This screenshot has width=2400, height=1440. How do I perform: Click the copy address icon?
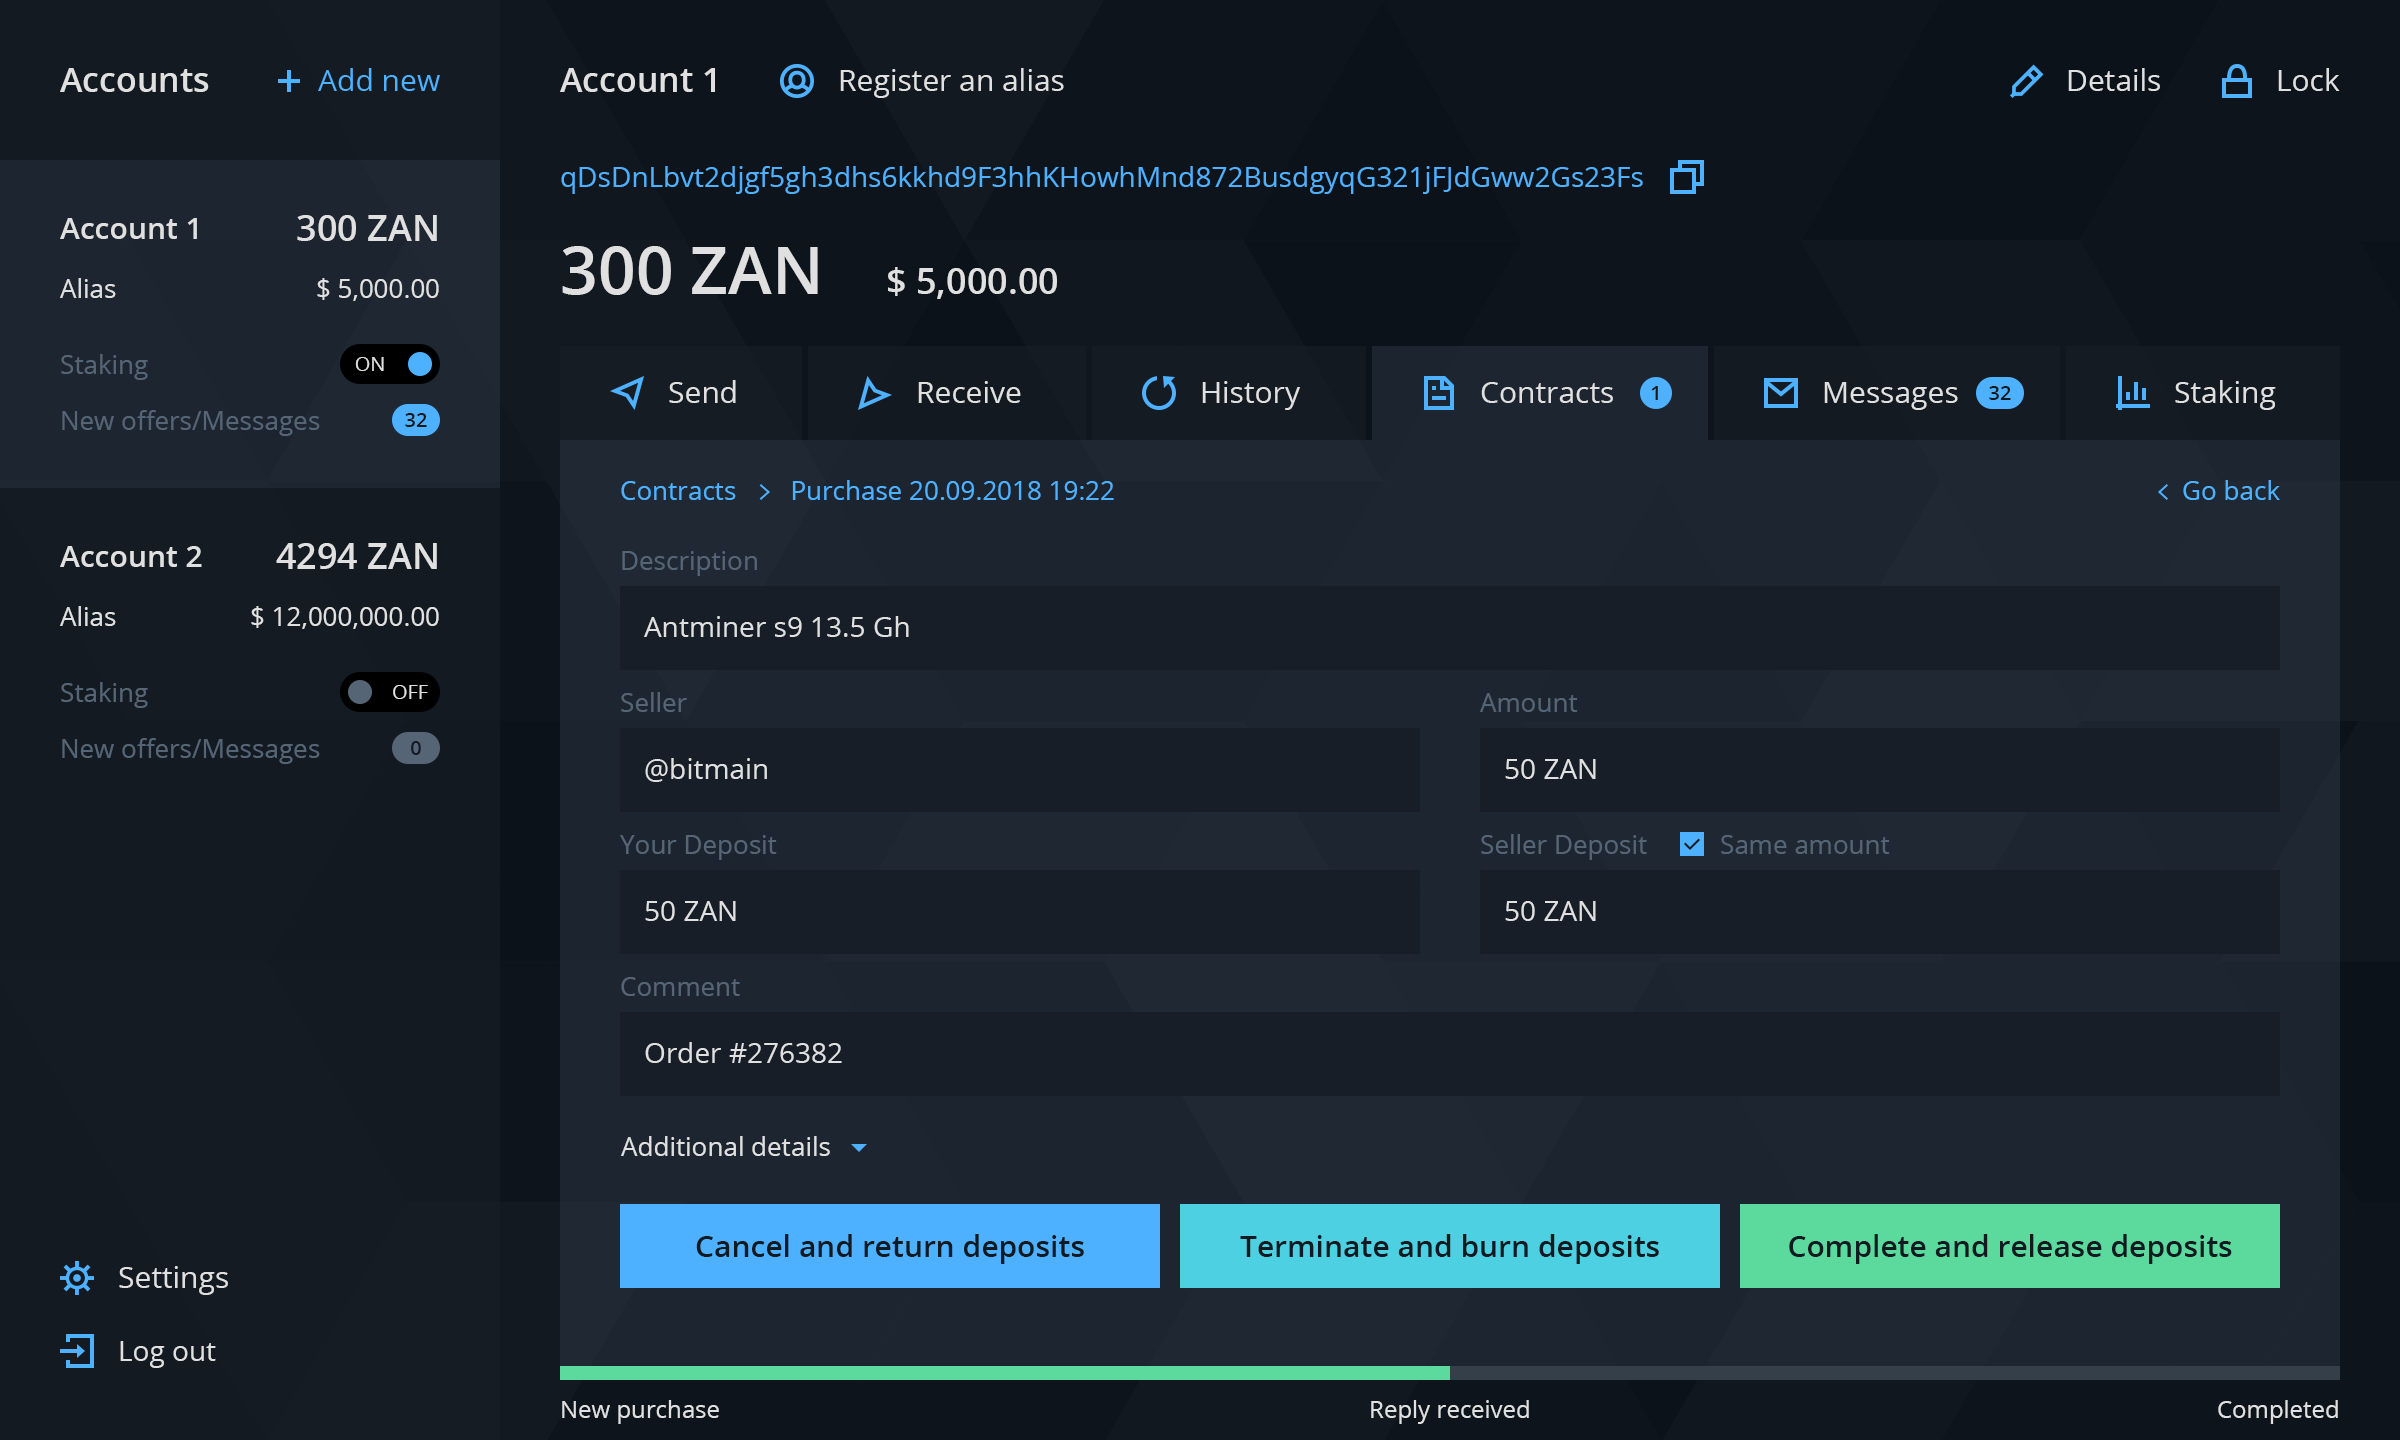tap(1686, 177)
